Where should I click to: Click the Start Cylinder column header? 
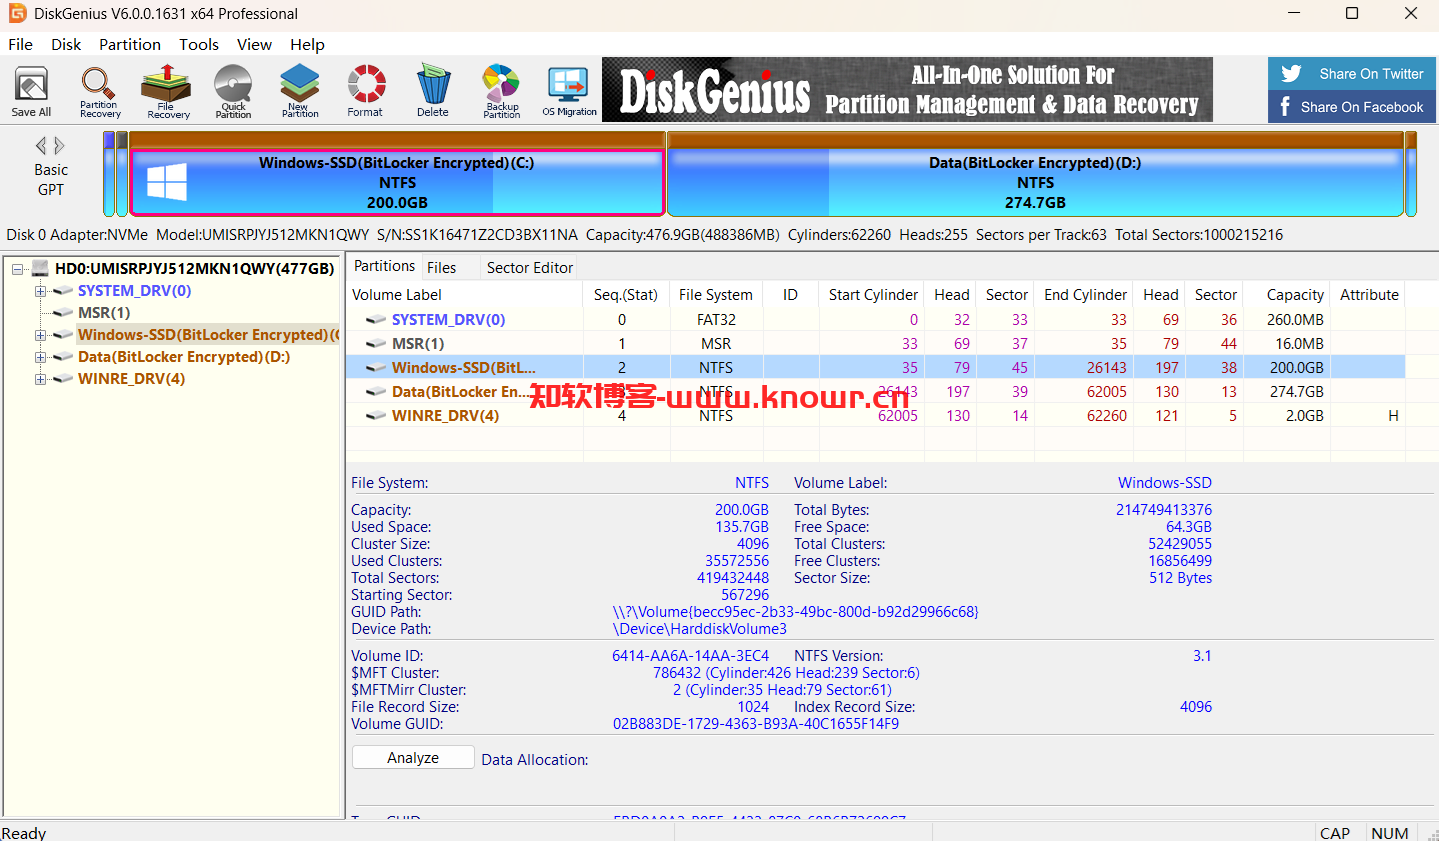[x=873, y=295]
